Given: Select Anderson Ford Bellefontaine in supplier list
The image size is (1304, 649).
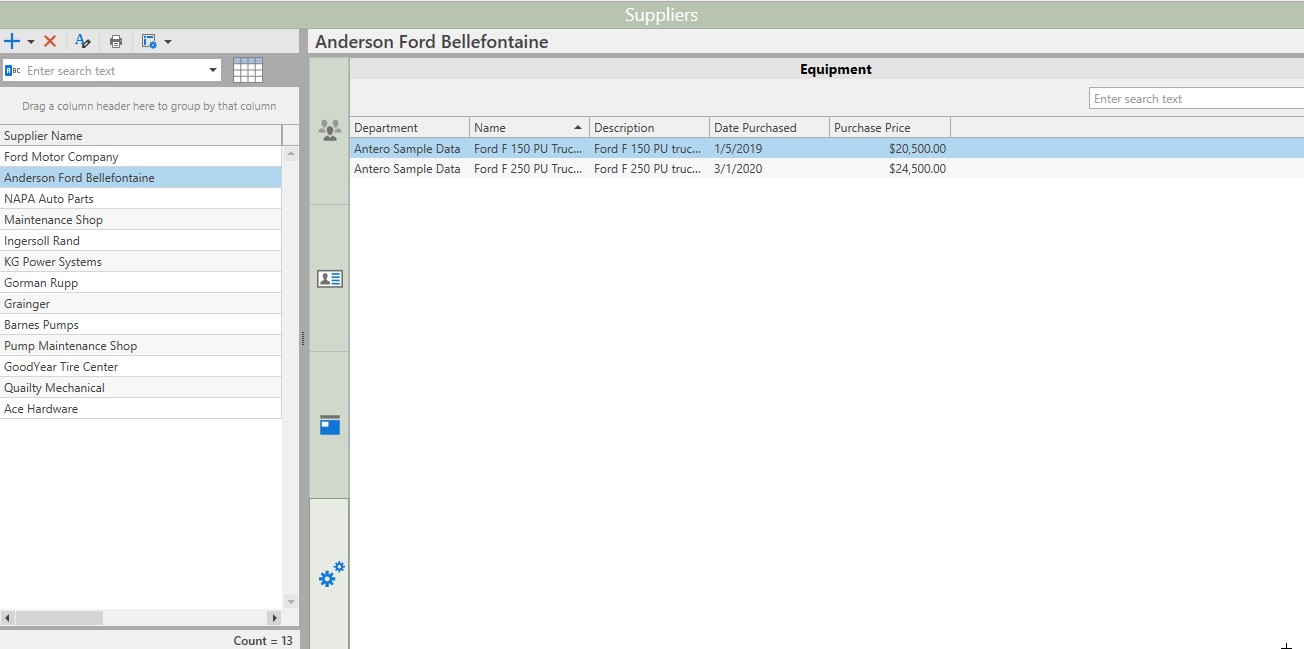Looking at the screenshot, I should point(141,177).
